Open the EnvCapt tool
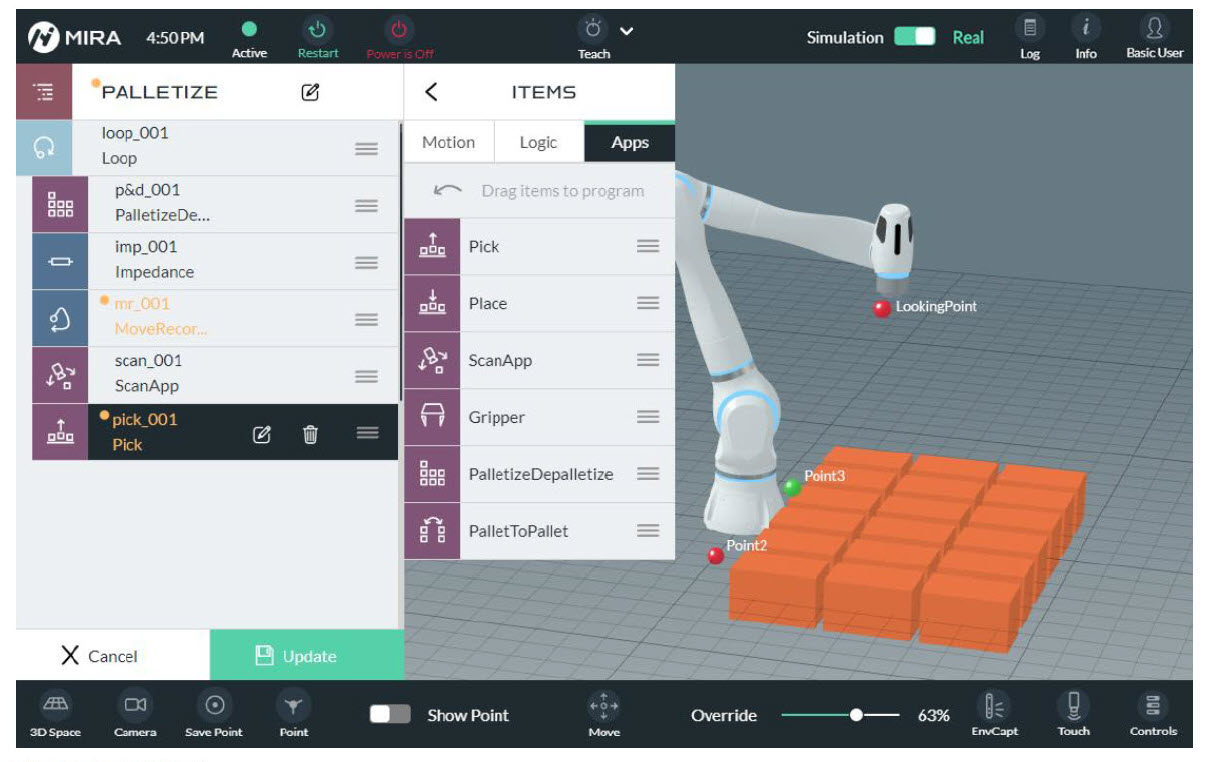This screenshot has height=762, width=1208. (995, 714)
